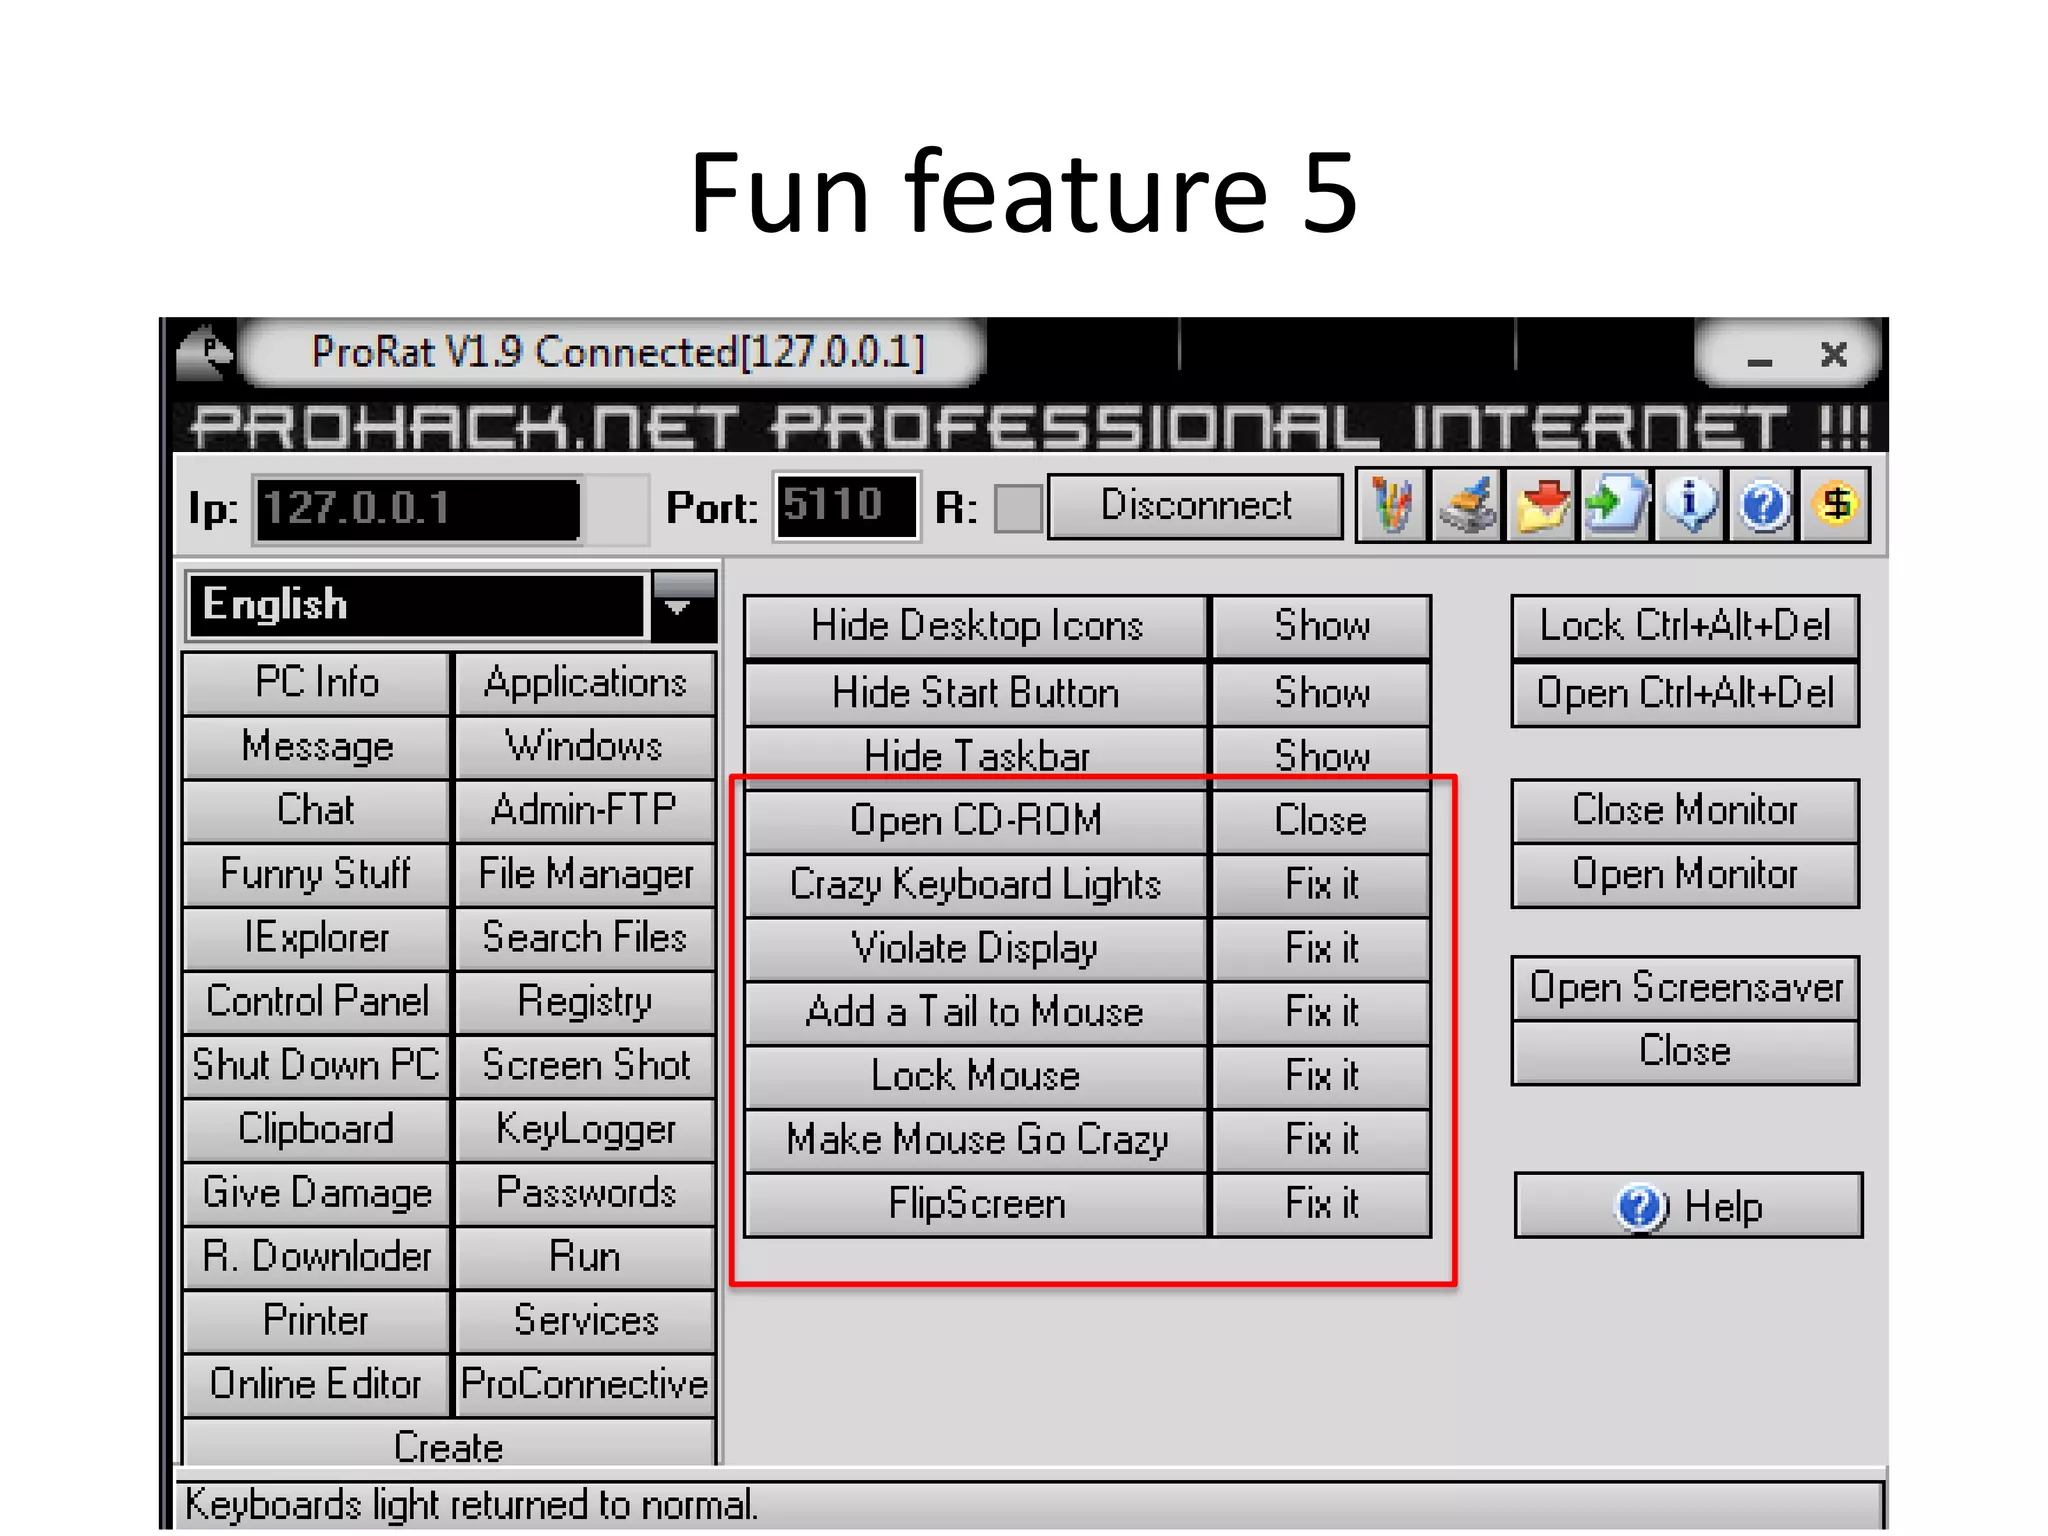Click the Create button
The height and width of the screenshot is (1536, 2048).
[449, 1445]
